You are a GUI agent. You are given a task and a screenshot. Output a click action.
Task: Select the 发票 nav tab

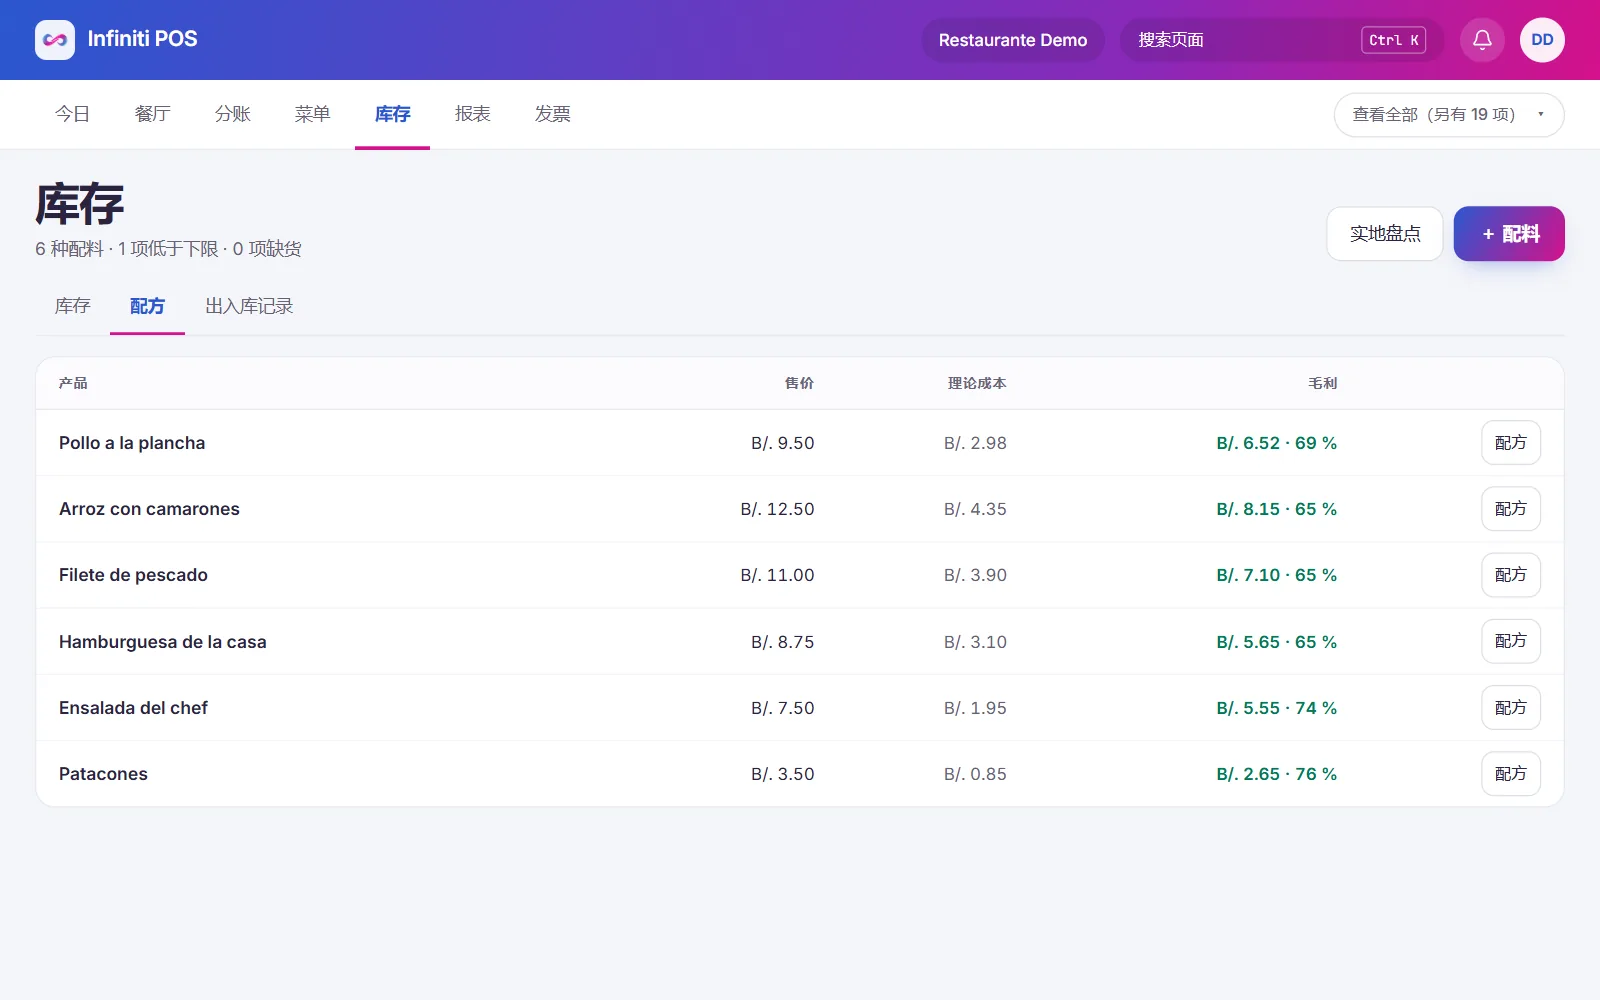point(552,114)
